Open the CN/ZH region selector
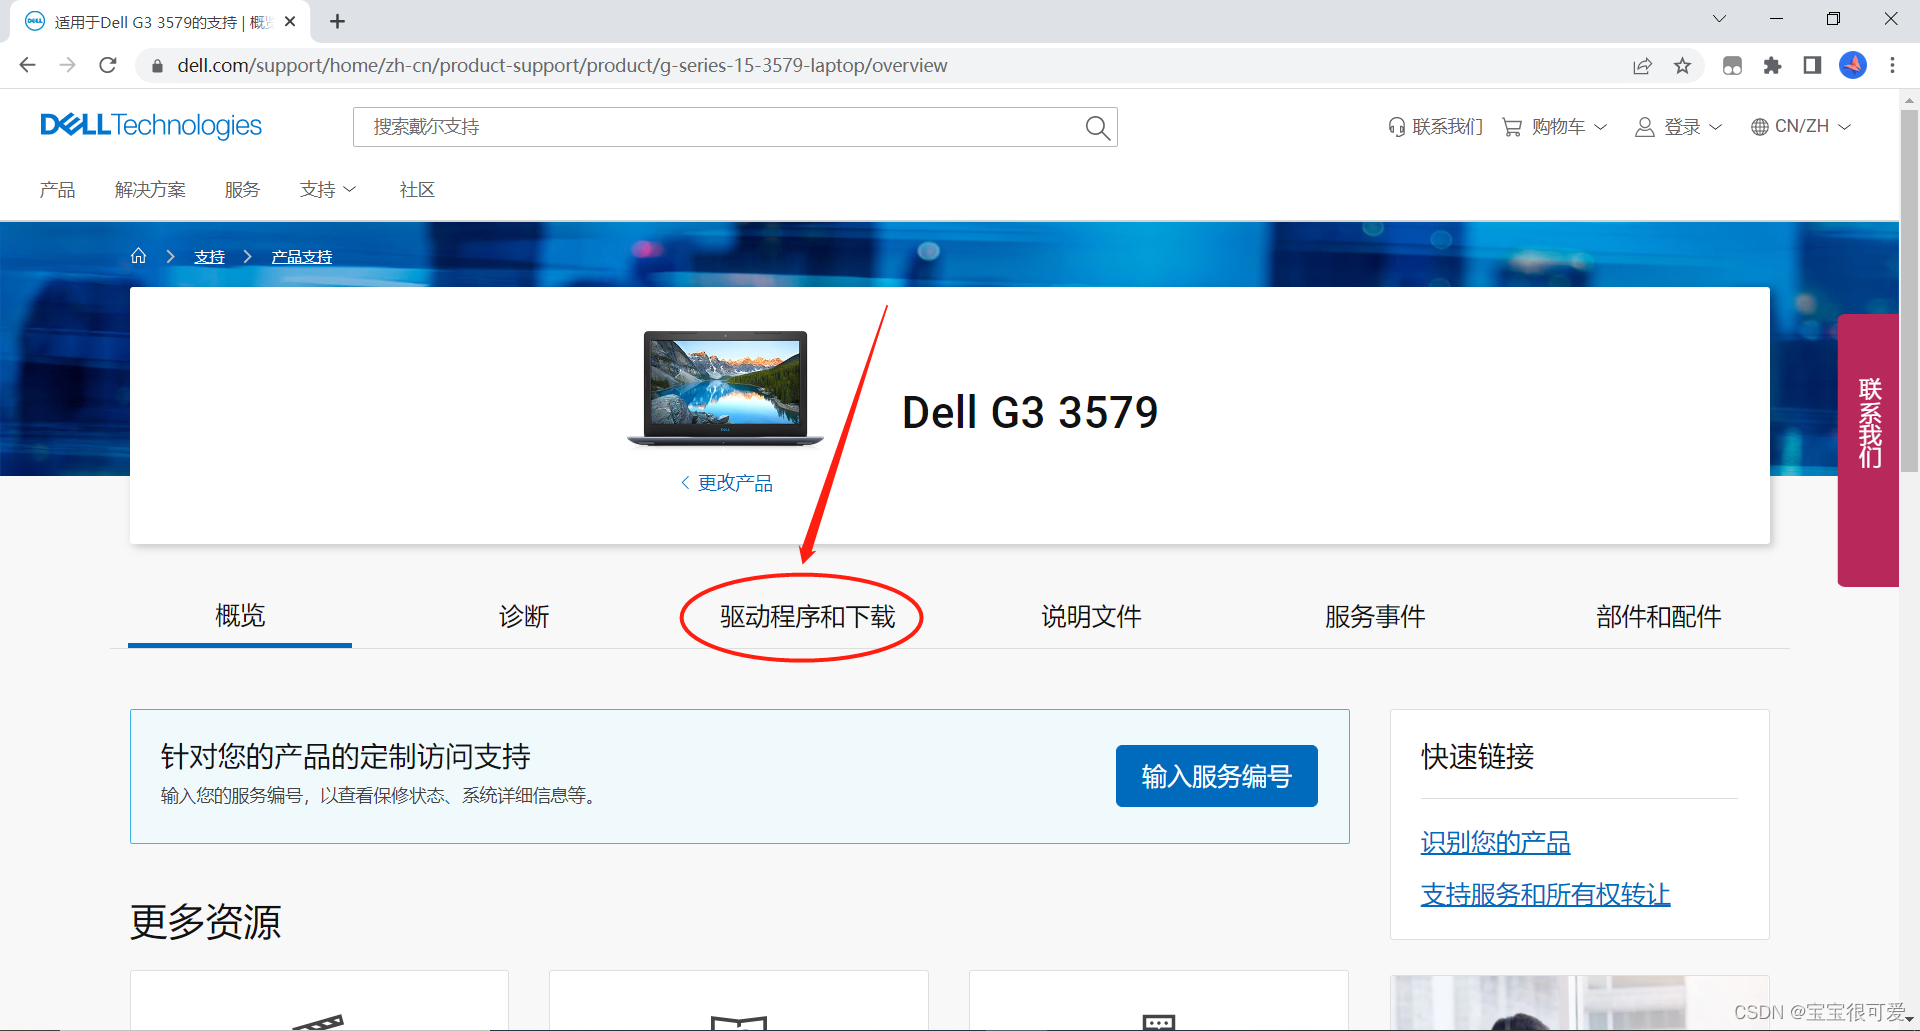Screen dimensions: 1920x1031 1801,127
